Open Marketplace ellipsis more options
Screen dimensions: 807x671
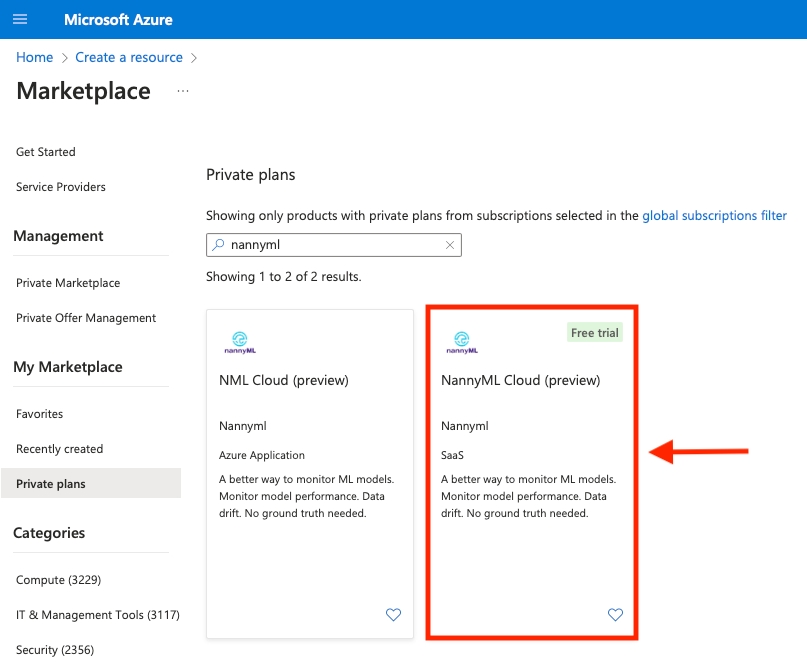(182, 91)
